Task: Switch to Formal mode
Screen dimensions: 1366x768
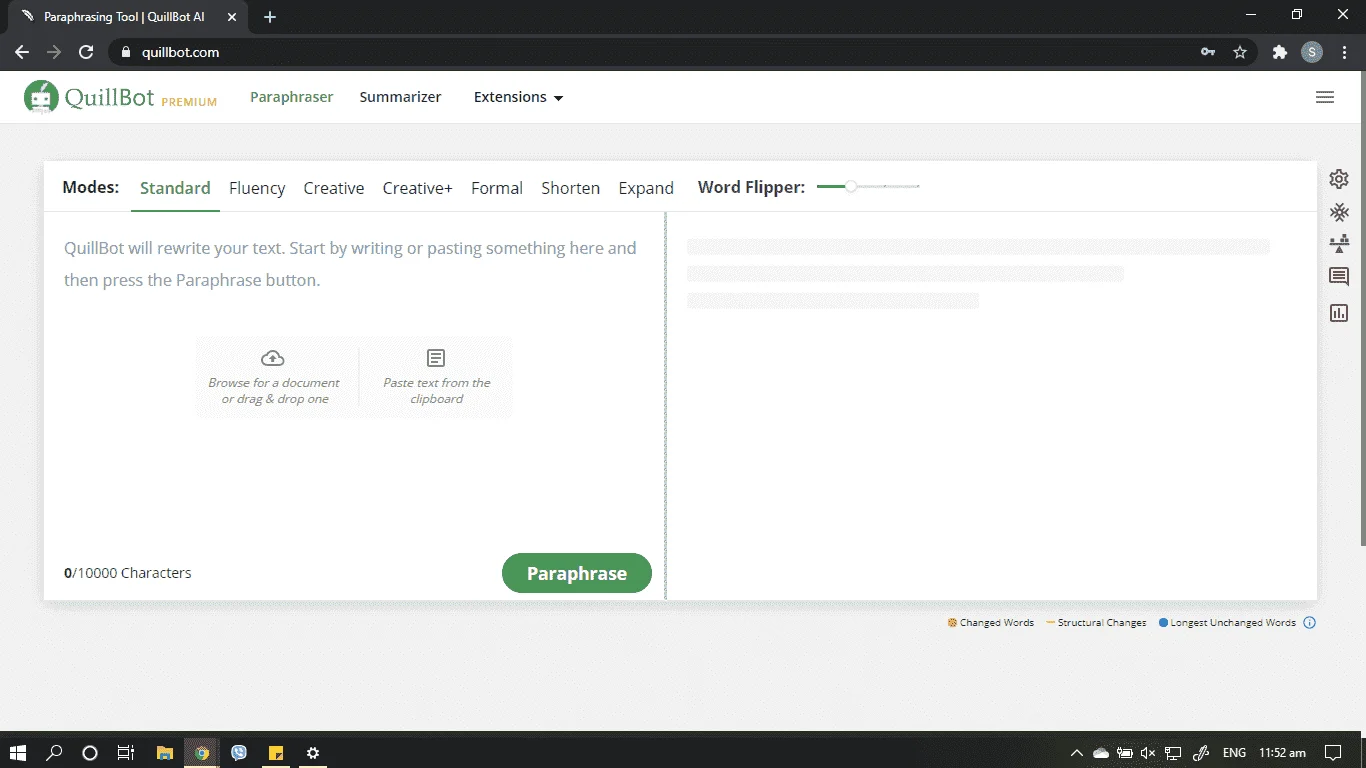Action: 497,188
